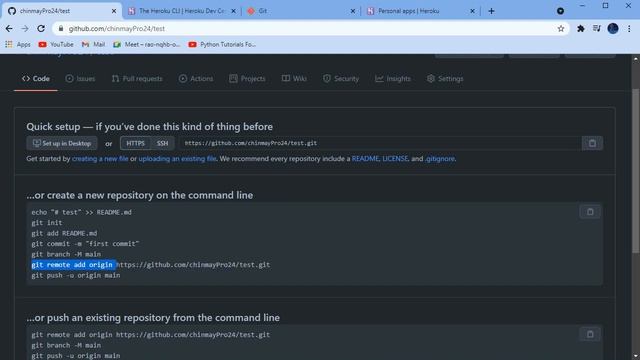Close the chinmayPro24/test tab
640x360 pixels.
point(114,11)
